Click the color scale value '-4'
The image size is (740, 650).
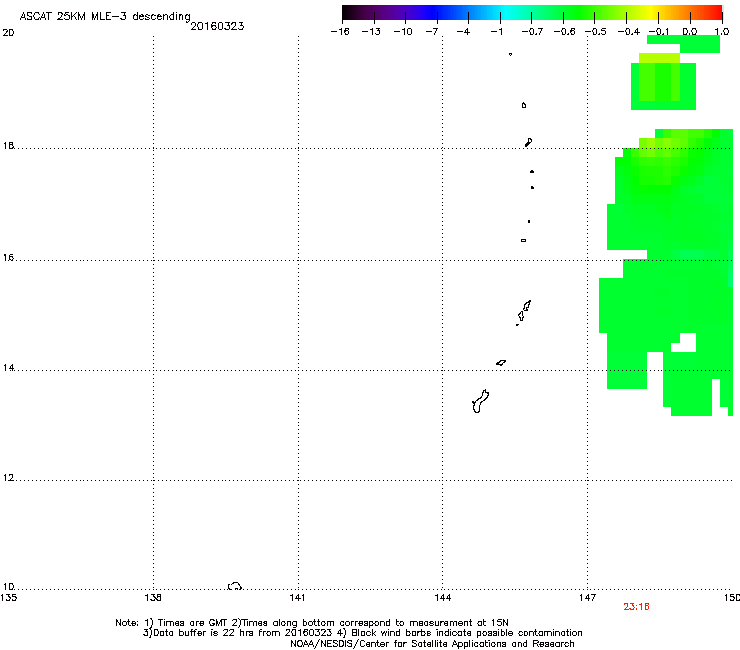[x=463, y=32]
